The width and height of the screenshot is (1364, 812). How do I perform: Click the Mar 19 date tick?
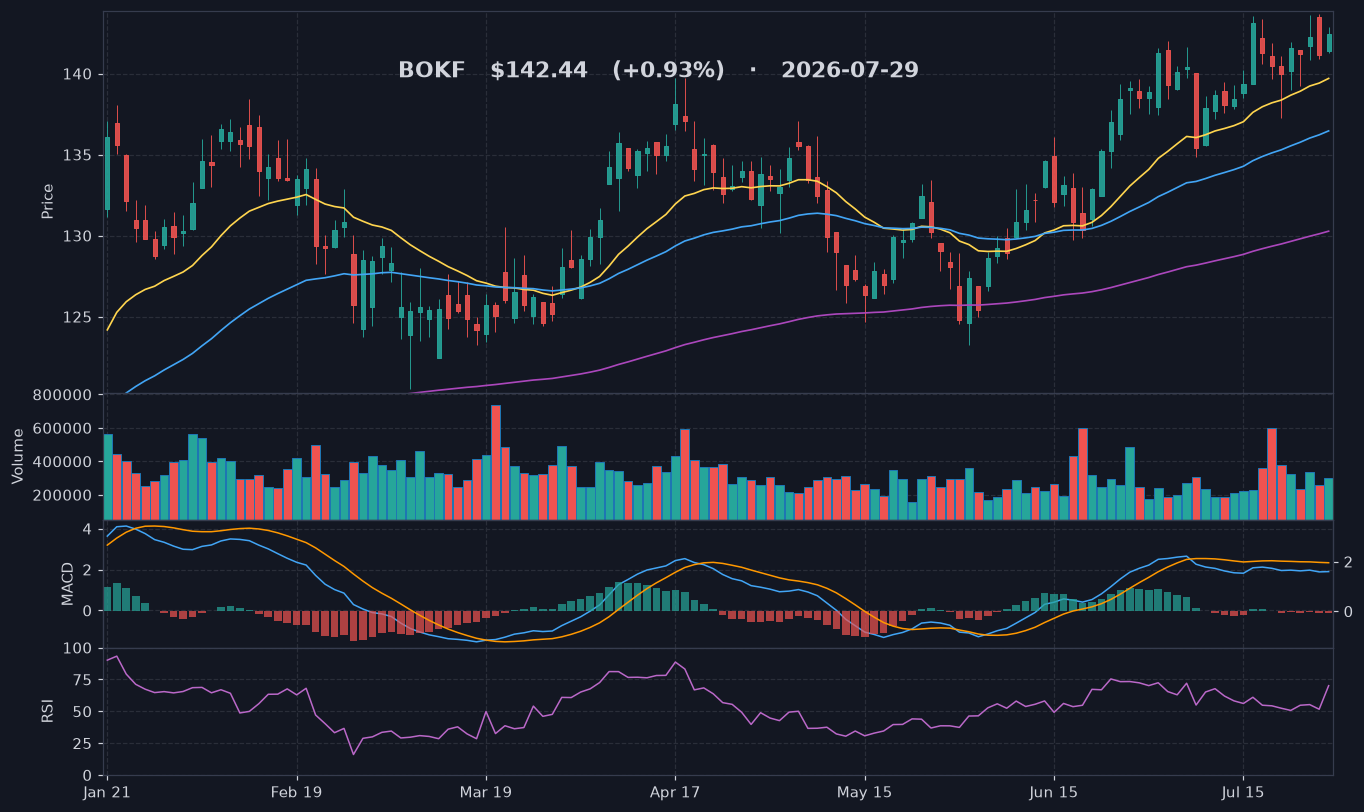(486, 792)
